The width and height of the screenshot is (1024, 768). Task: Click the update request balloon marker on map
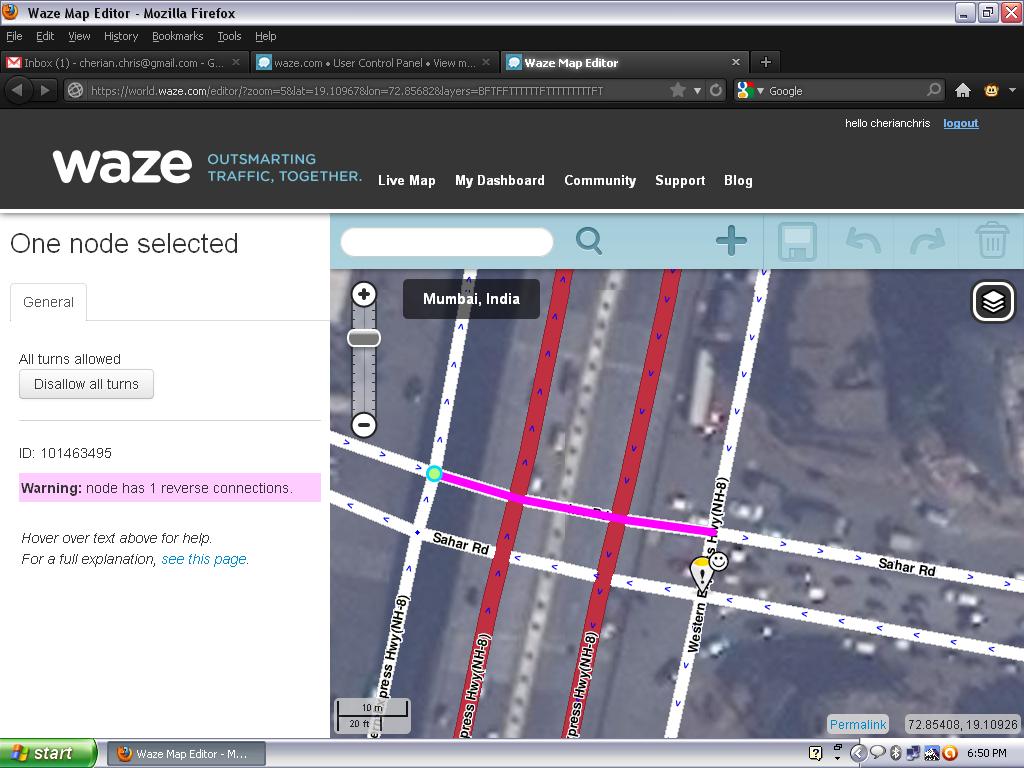pyautogui.click(x=701, y=572)
